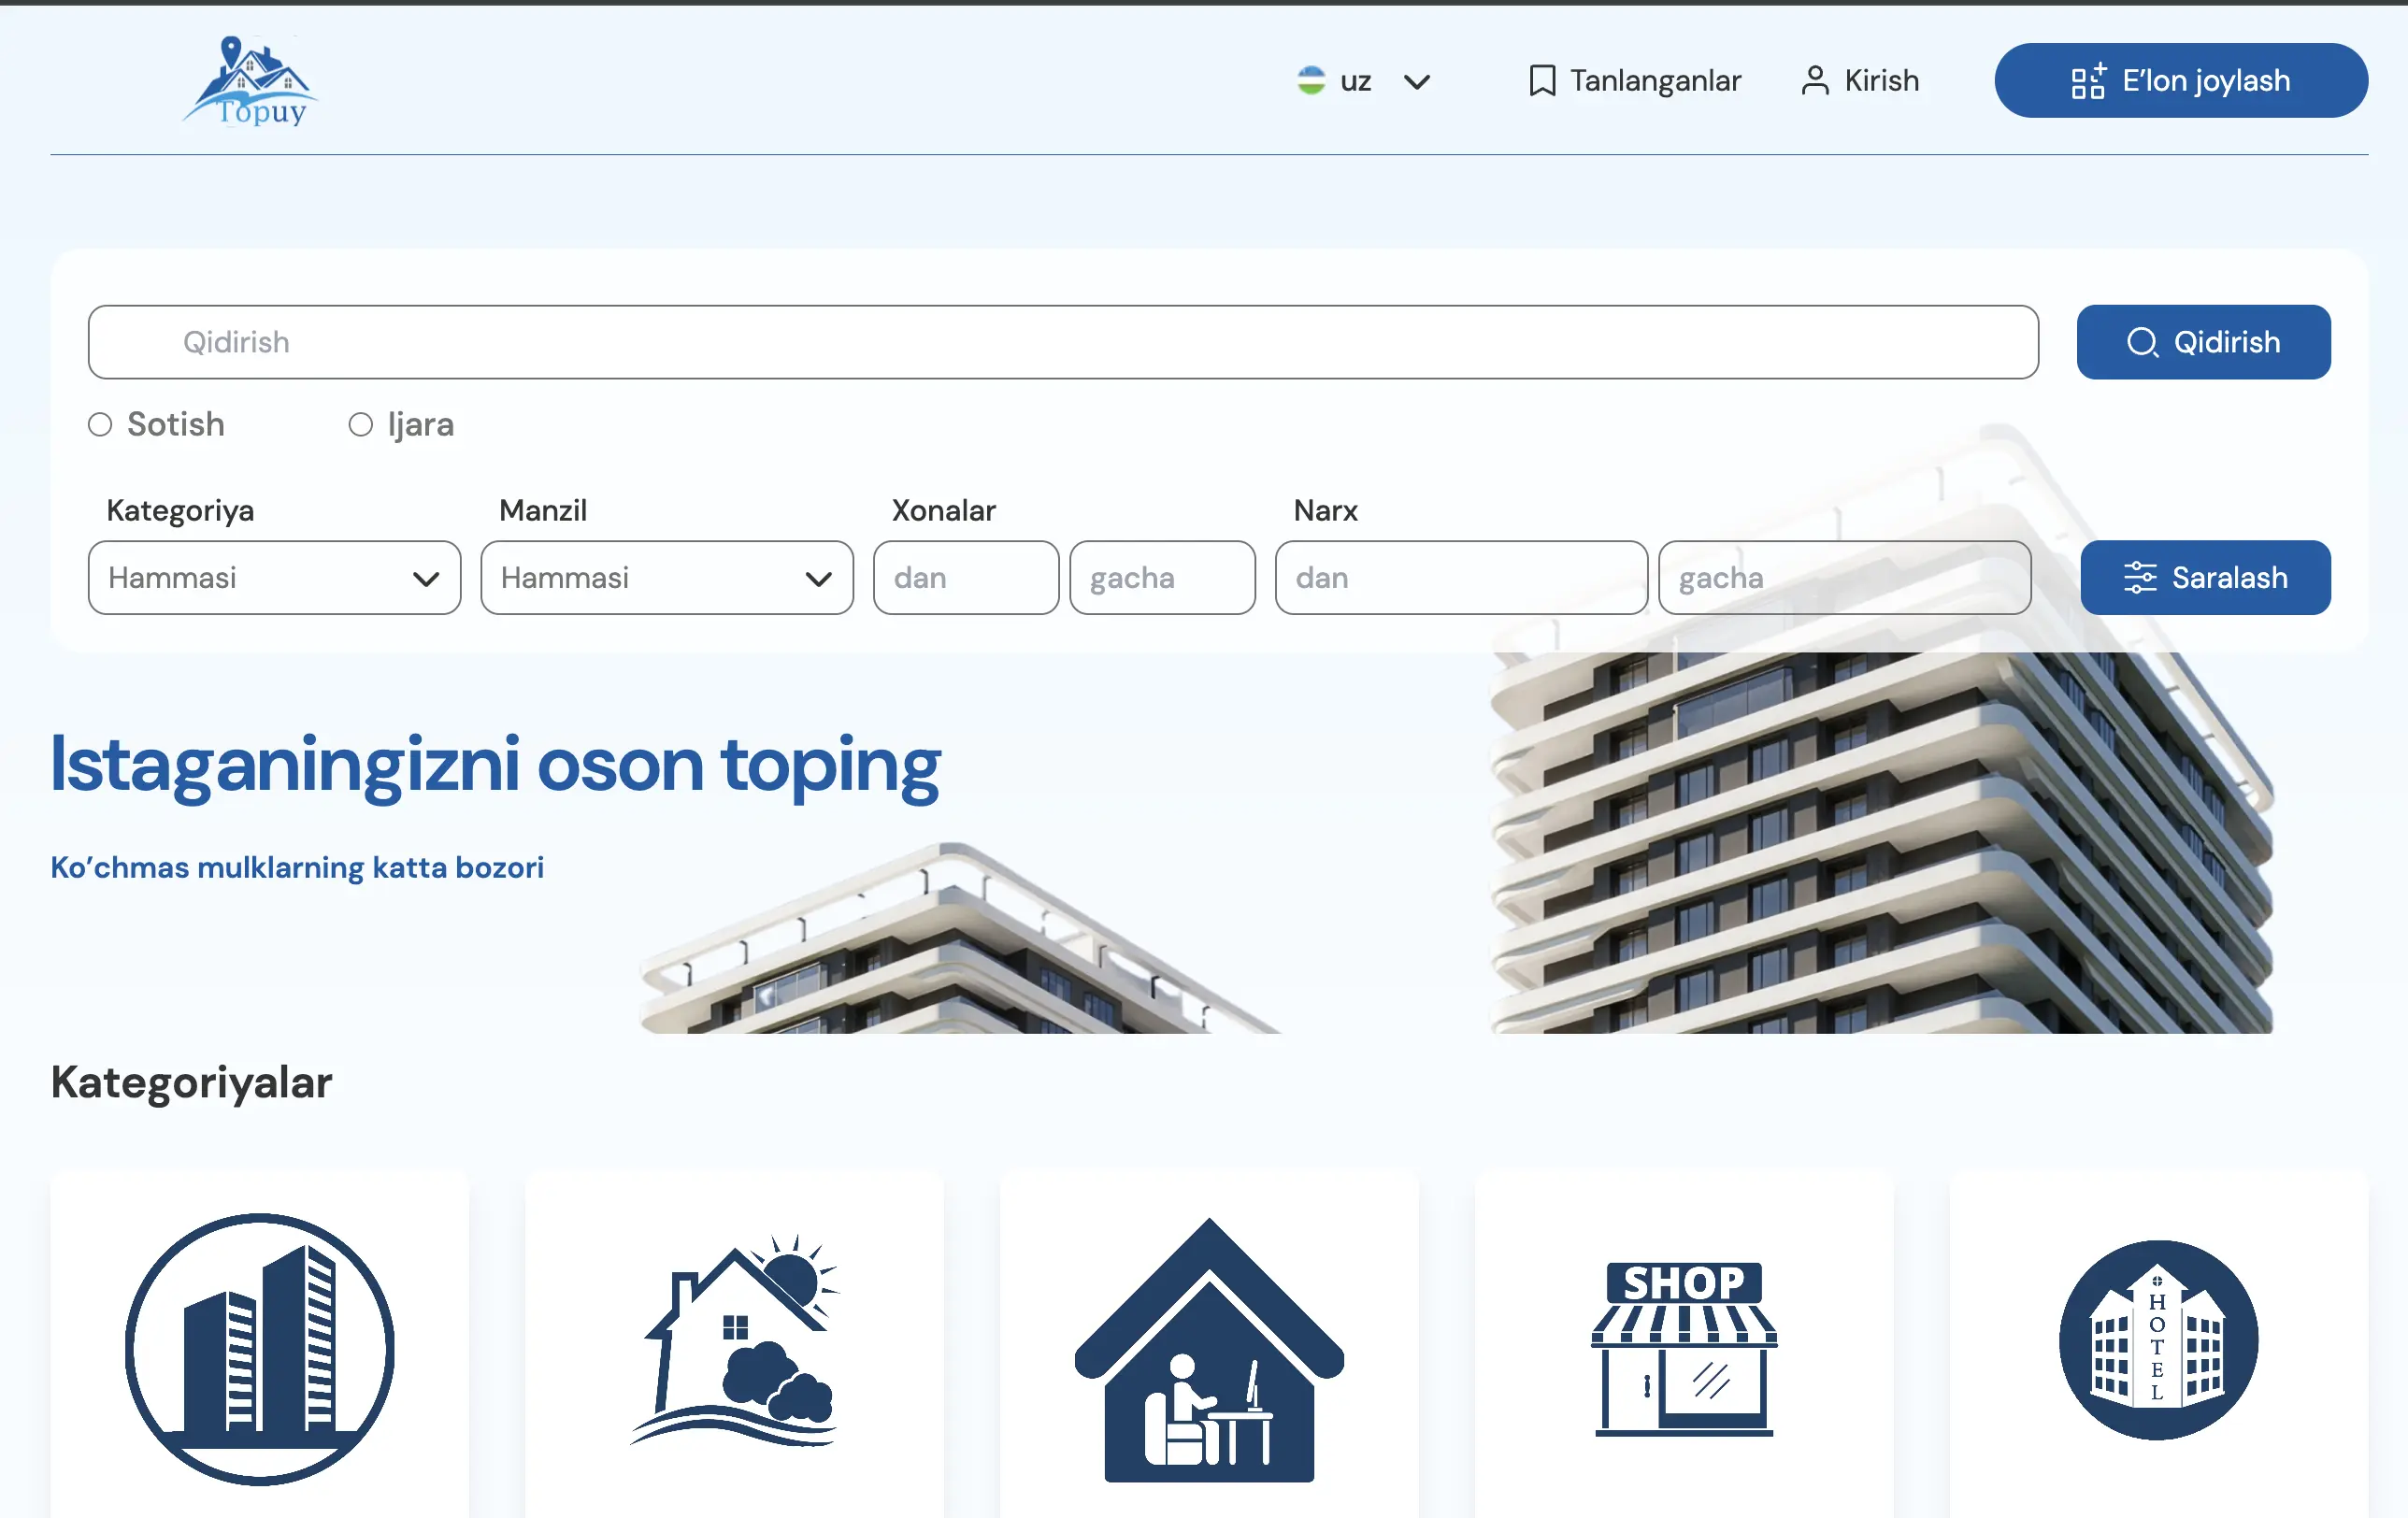Open the home office category icon
The image size is (2408, 1518).
[1208, 1350]
